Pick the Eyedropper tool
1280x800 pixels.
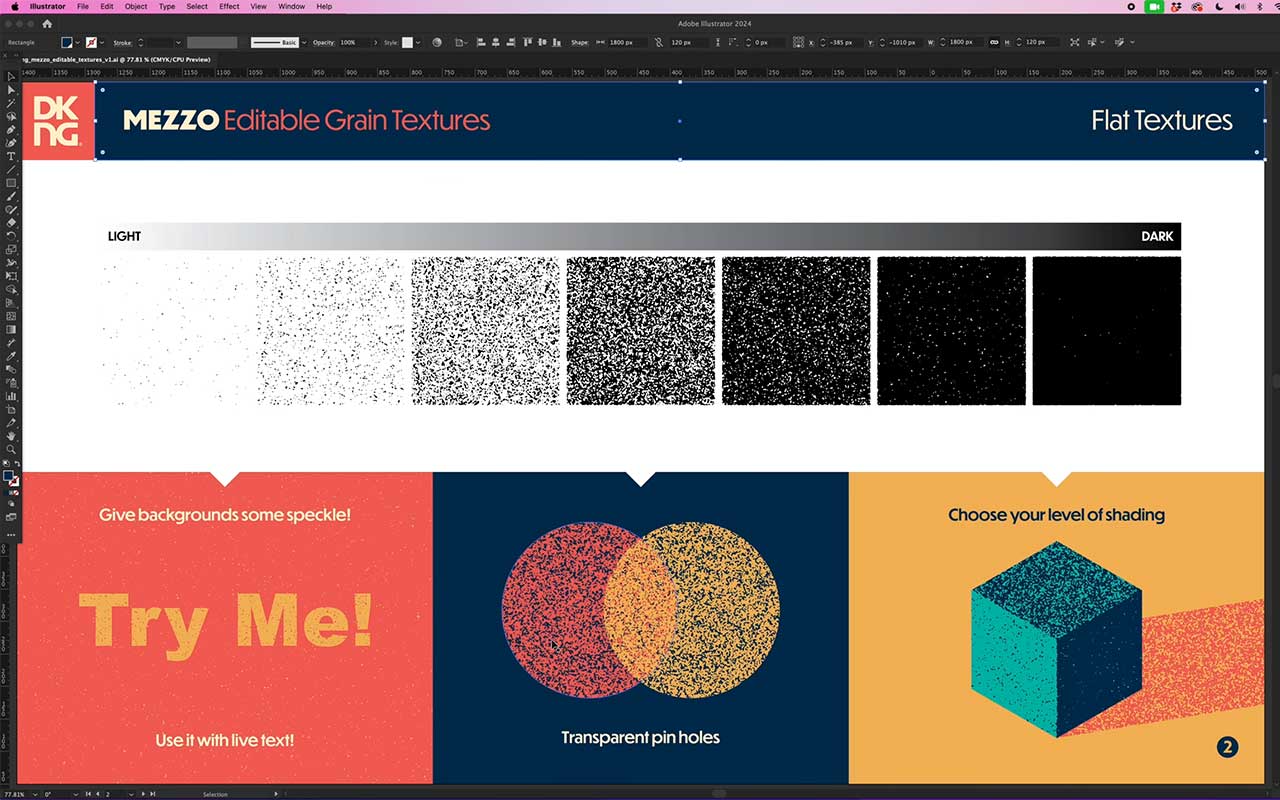(x=11, y=356)
